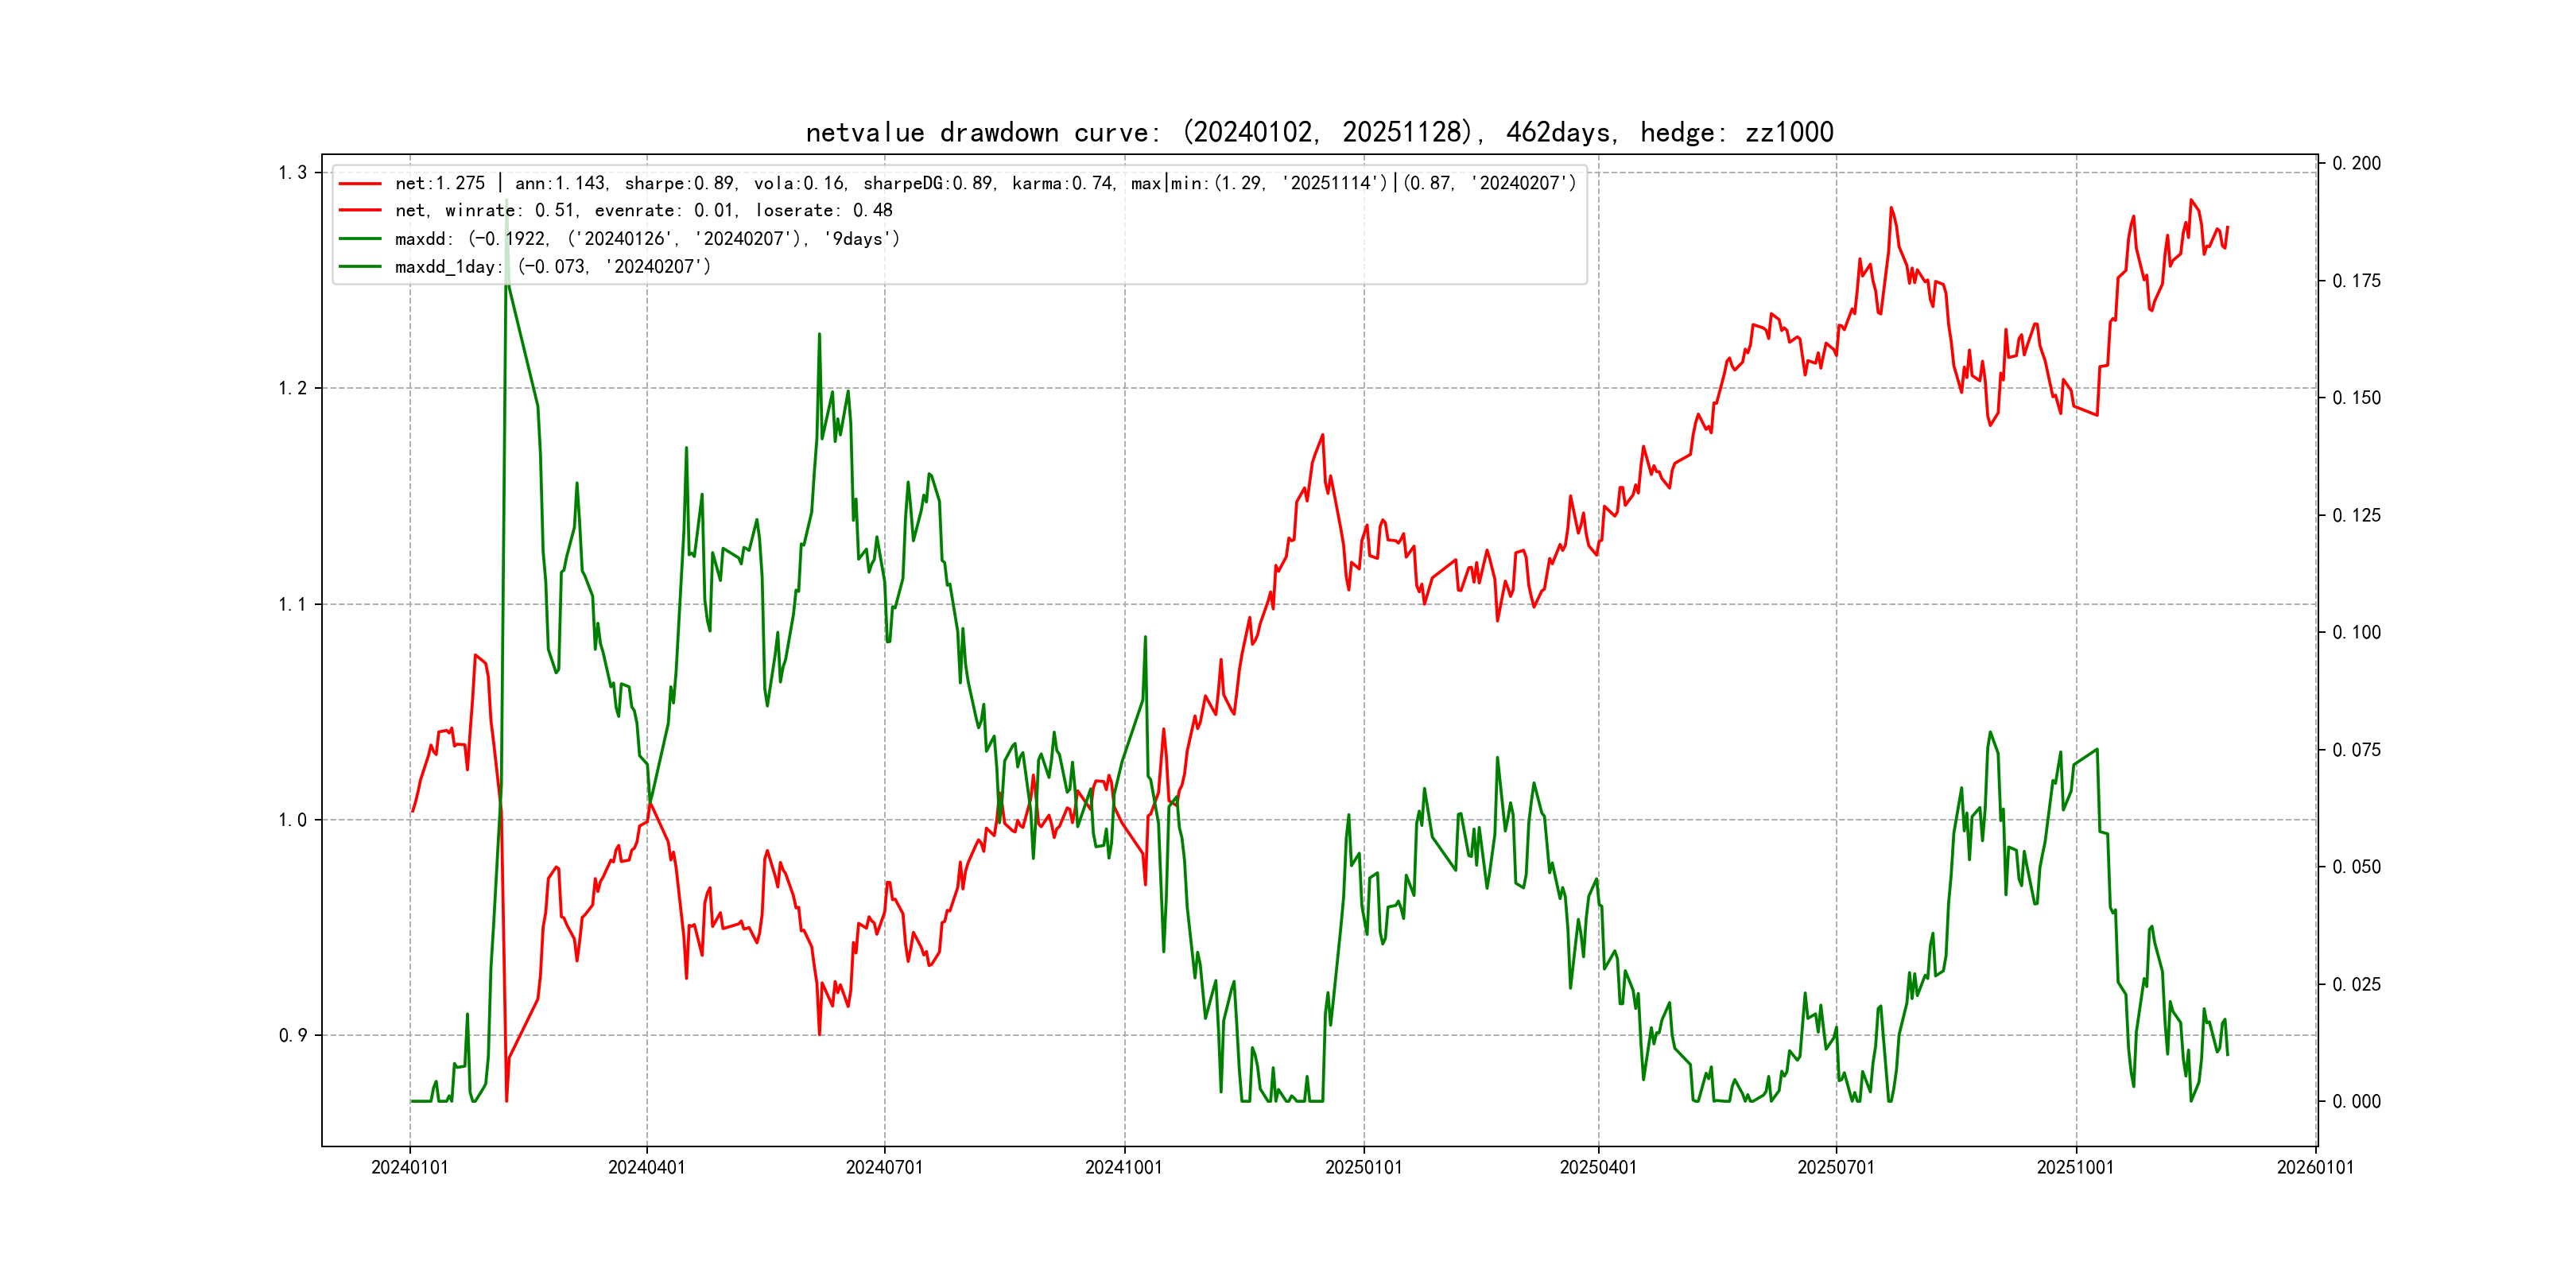
Task: Click the 20250101 x-axis tick label
Action: [x=1363, y=1167]
